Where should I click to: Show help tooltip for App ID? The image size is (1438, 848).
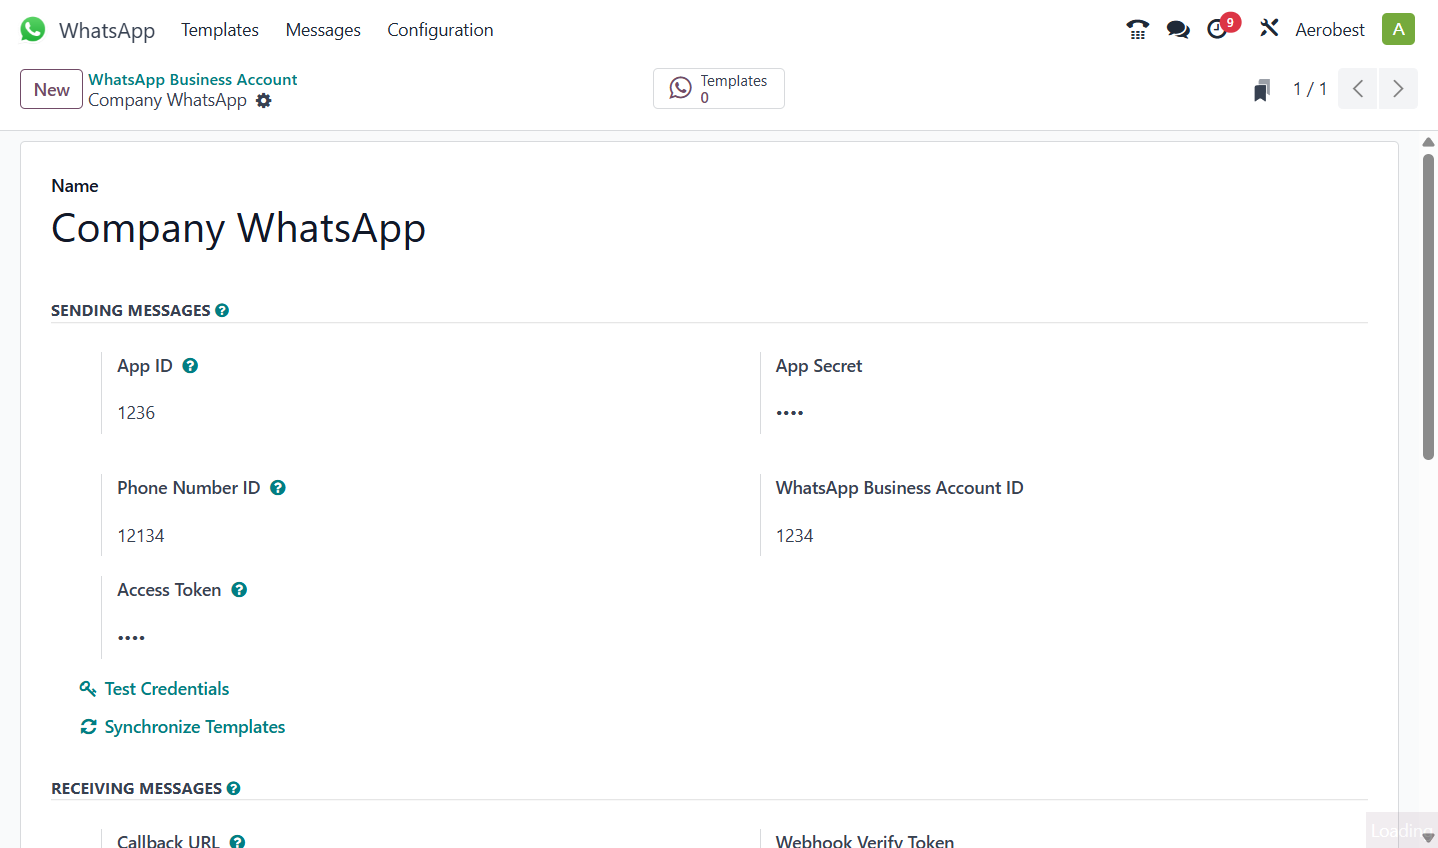coord(190,366)
